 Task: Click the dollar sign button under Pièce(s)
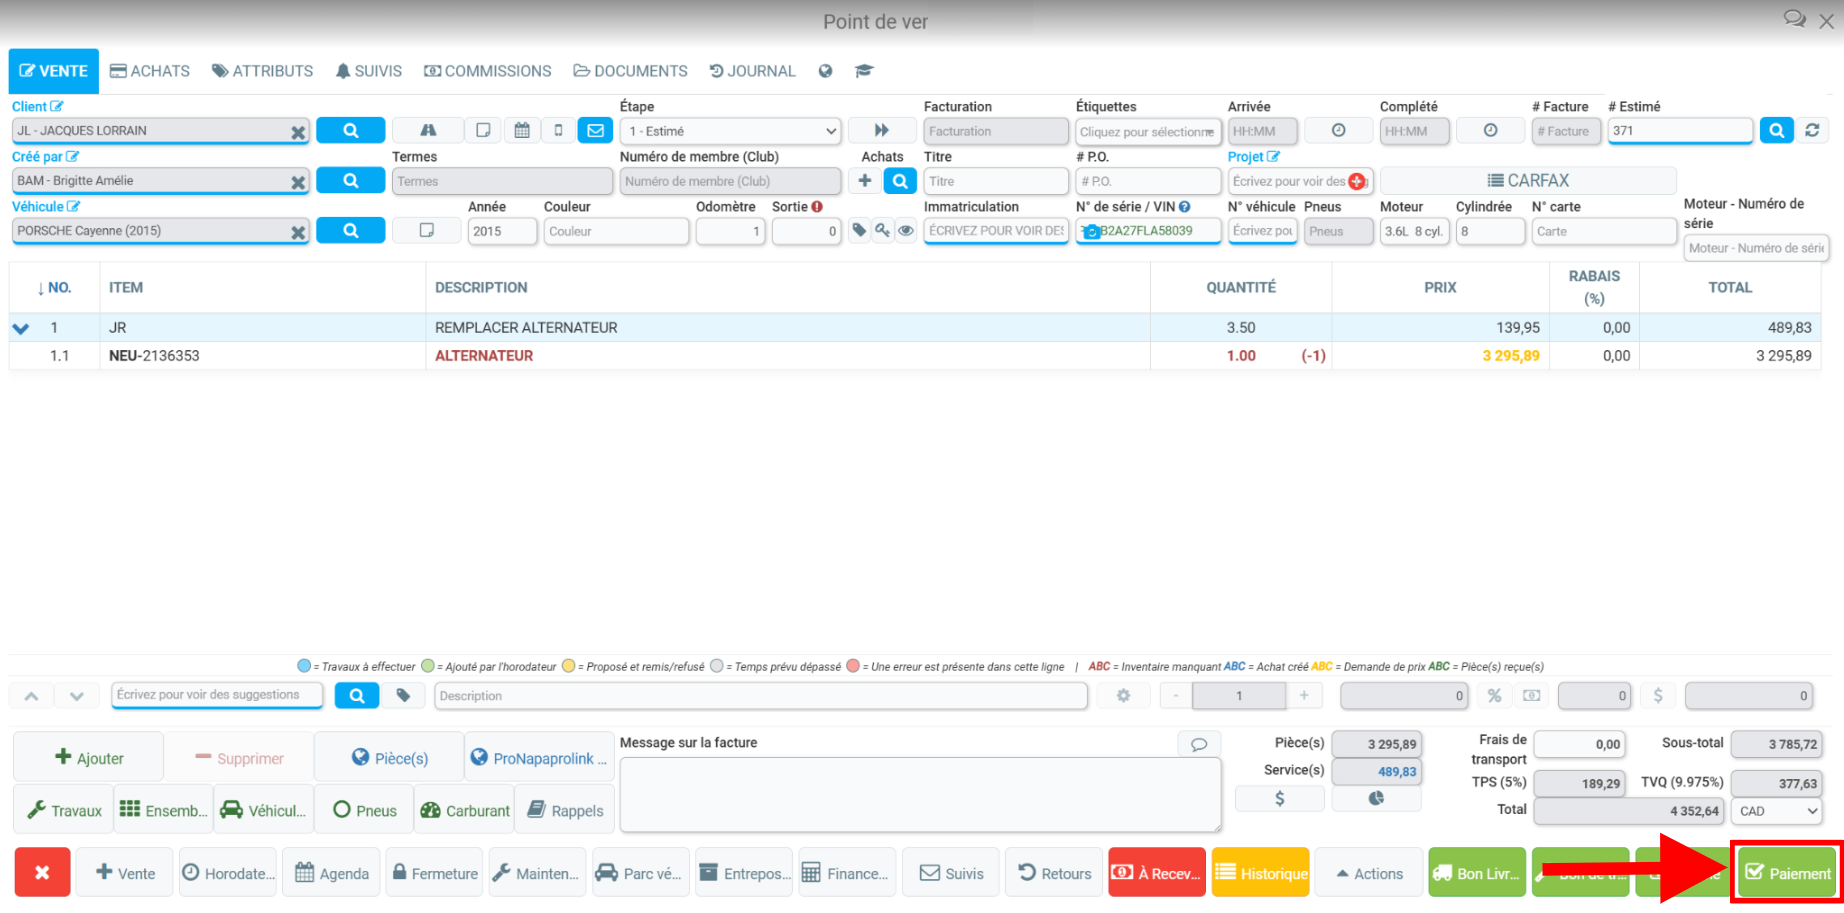tap(1279, 798)
